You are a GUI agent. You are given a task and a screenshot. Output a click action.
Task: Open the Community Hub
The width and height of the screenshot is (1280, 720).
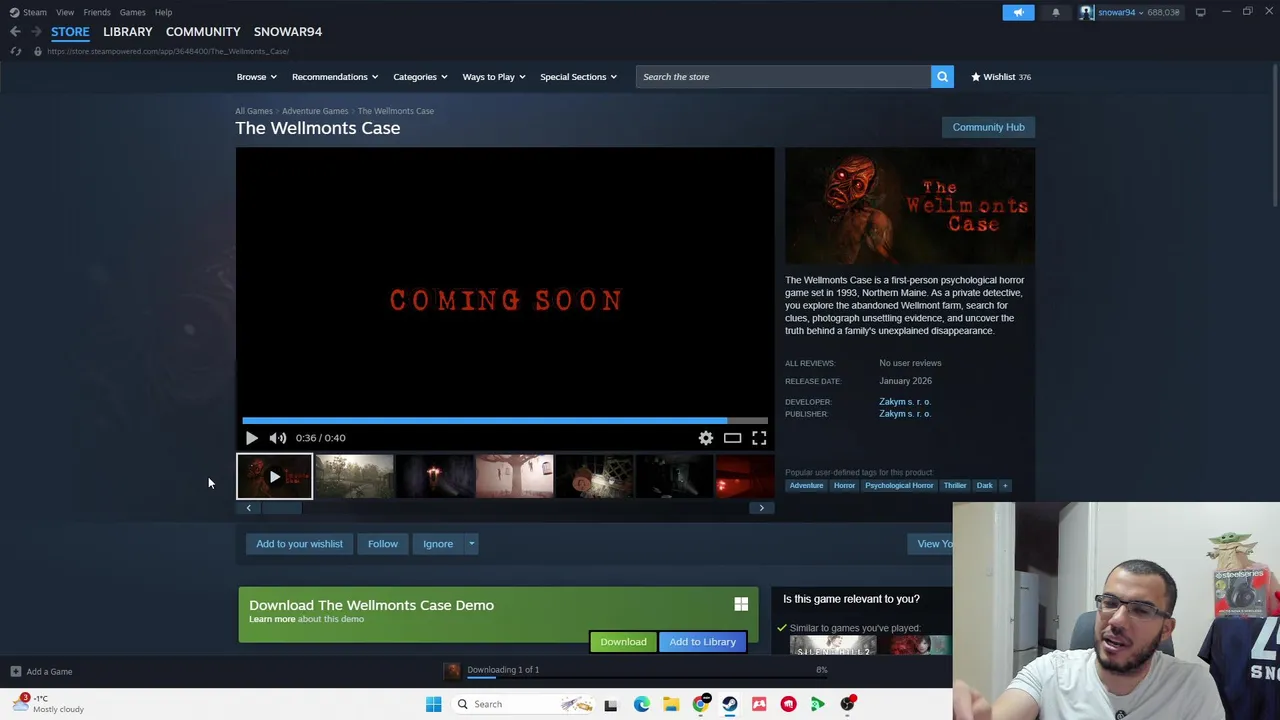[x=988, y=127]
